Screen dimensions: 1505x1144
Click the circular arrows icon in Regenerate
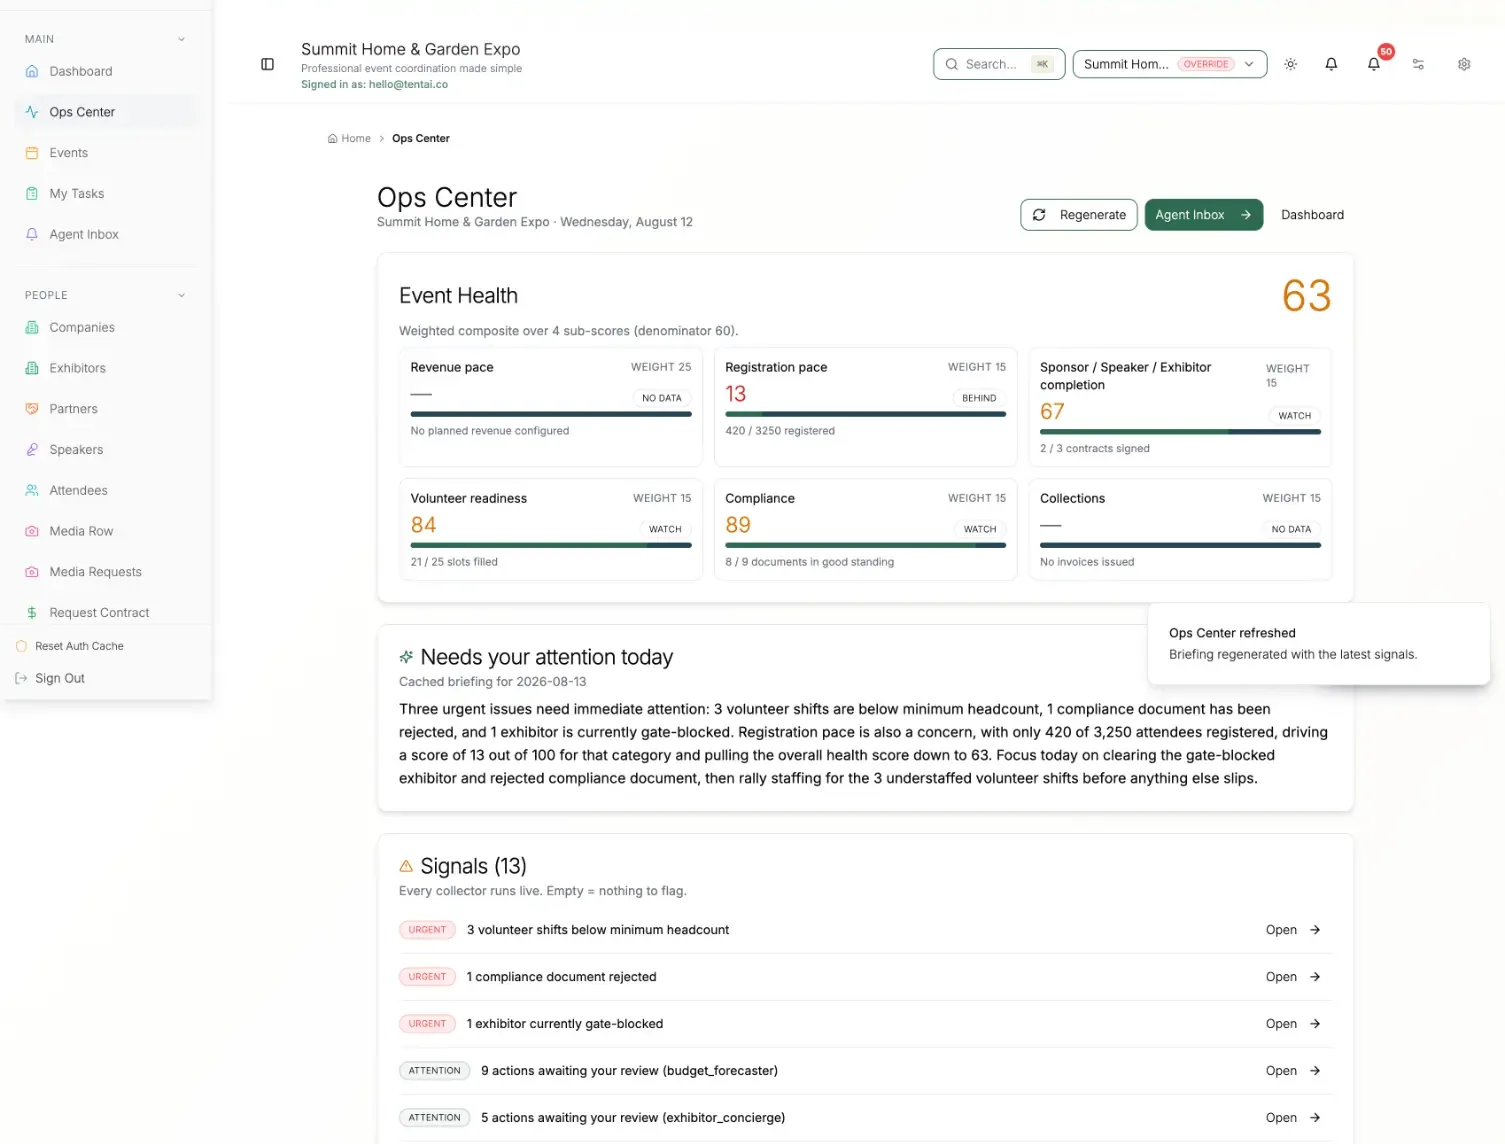point(1039,215)
